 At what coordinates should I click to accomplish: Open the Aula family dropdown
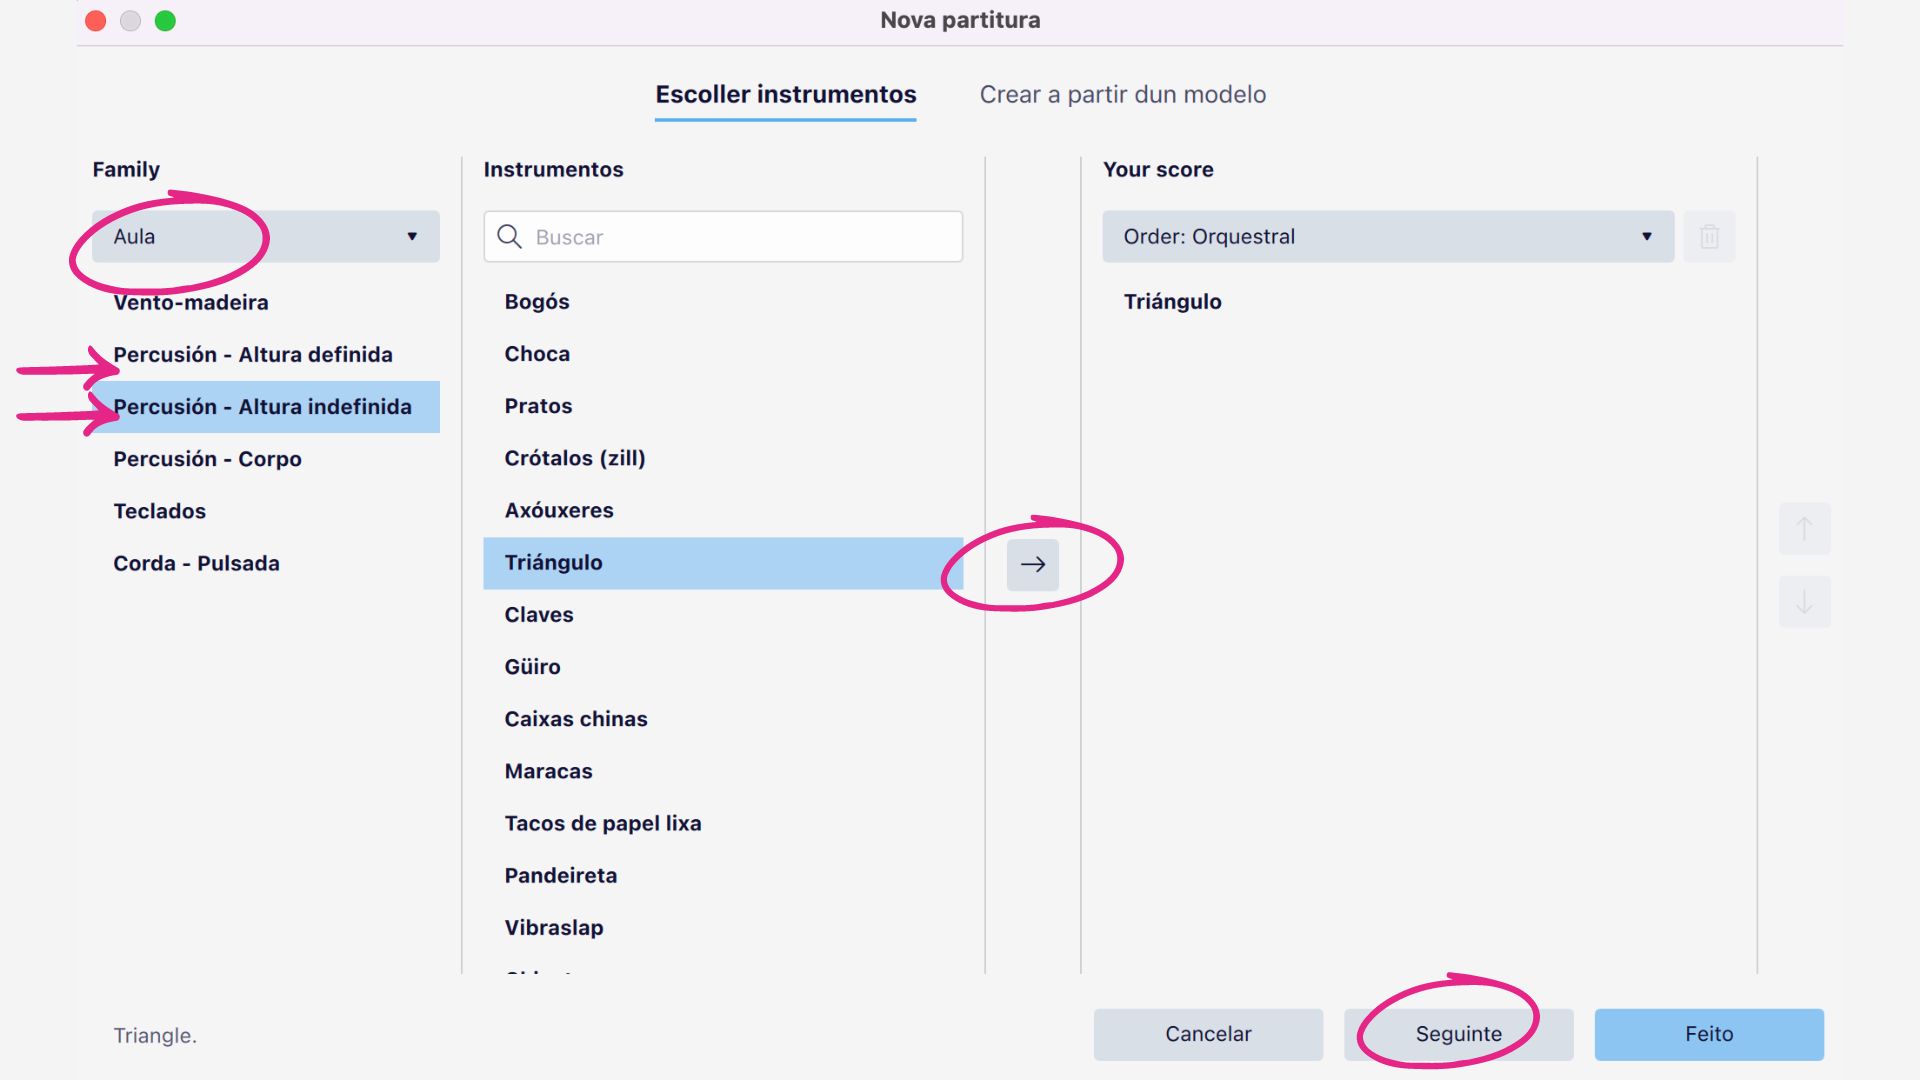tap(266, 237)
